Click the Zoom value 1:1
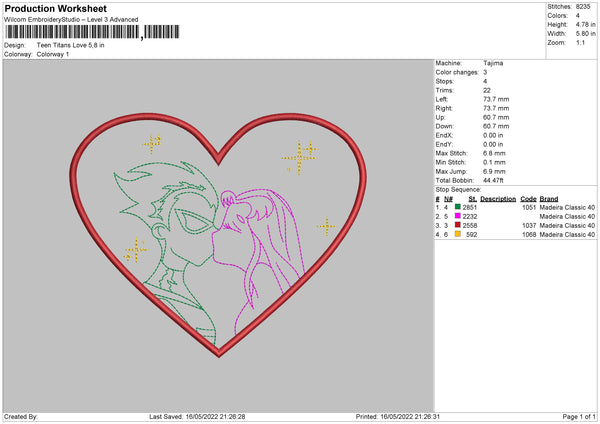Screen dimensions: 600x424 (x=580, y=42)
